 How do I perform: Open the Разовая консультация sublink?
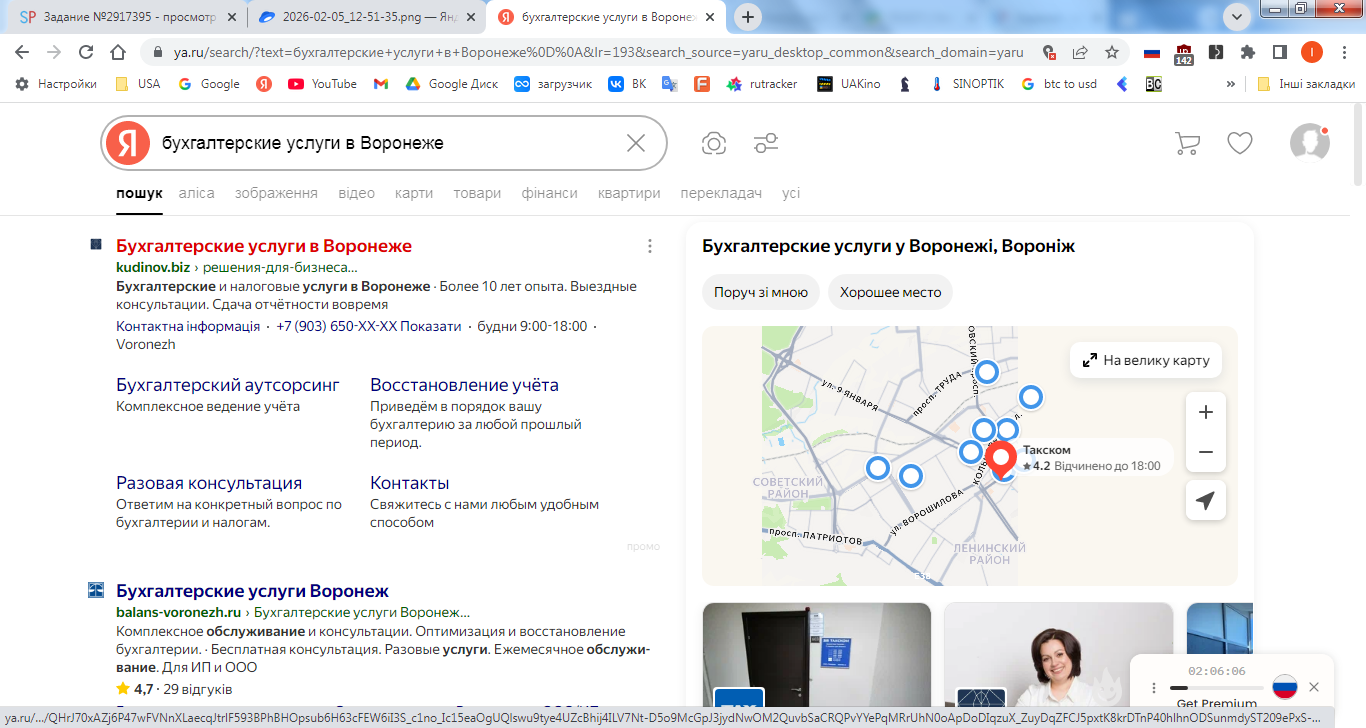pos(209,483)
